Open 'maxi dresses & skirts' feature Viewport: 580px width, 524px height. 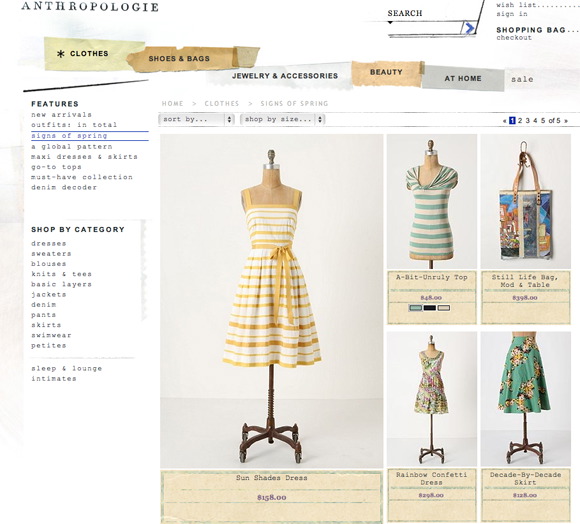[84, 157]
